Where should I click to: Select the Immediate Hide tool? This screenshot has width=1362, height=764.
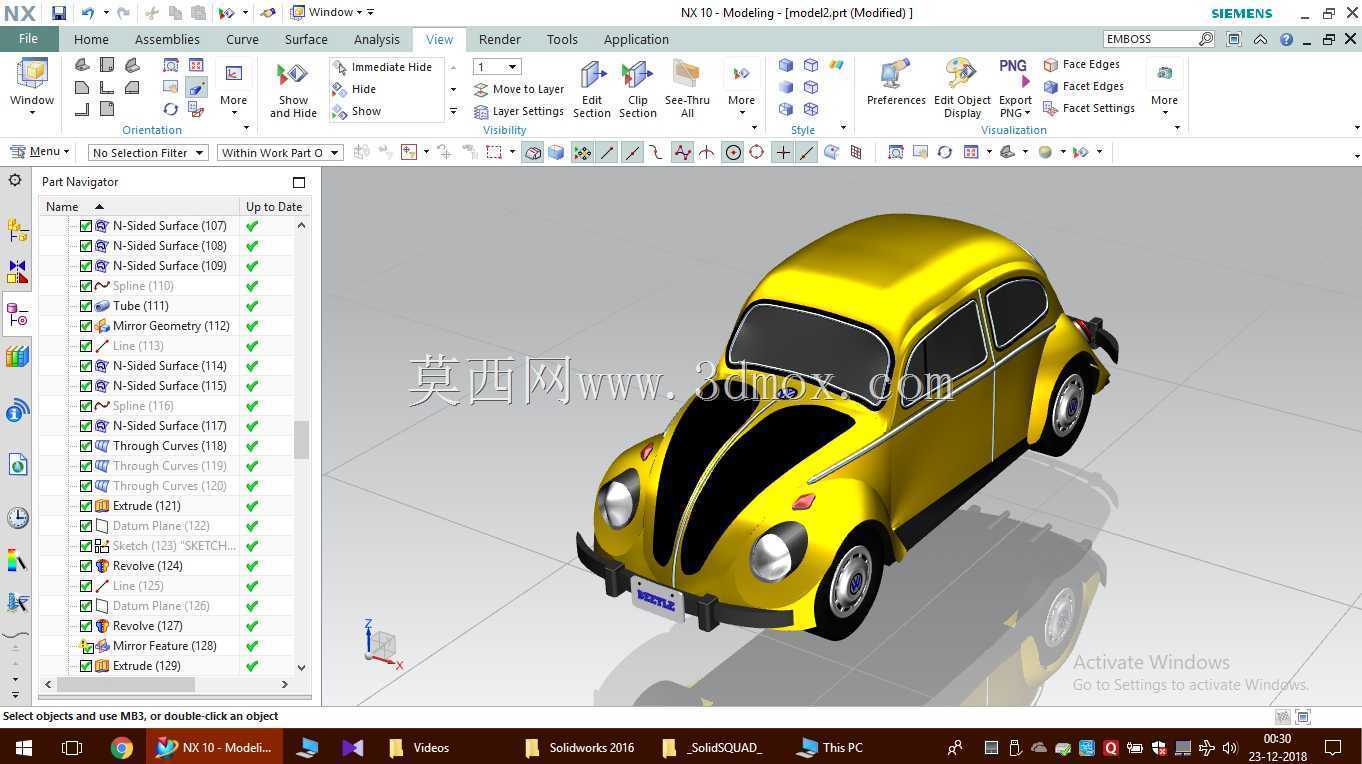[x=381, y=67]
